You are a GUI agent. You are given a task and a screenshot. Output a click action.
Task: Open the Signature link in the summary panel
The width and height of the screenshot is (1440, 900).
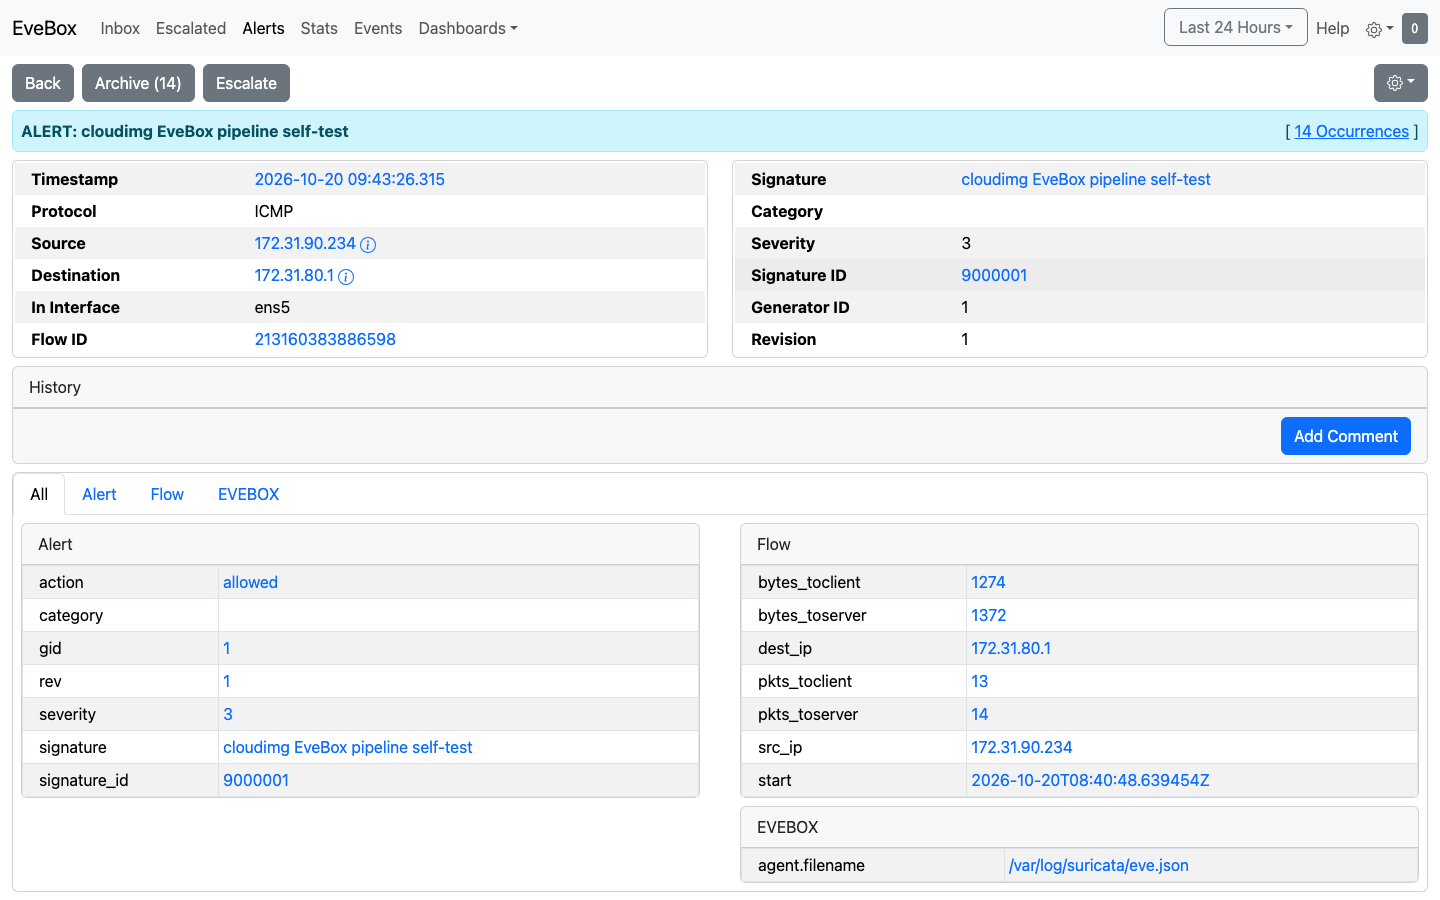pyautogui.click(x=1086, y=179)
